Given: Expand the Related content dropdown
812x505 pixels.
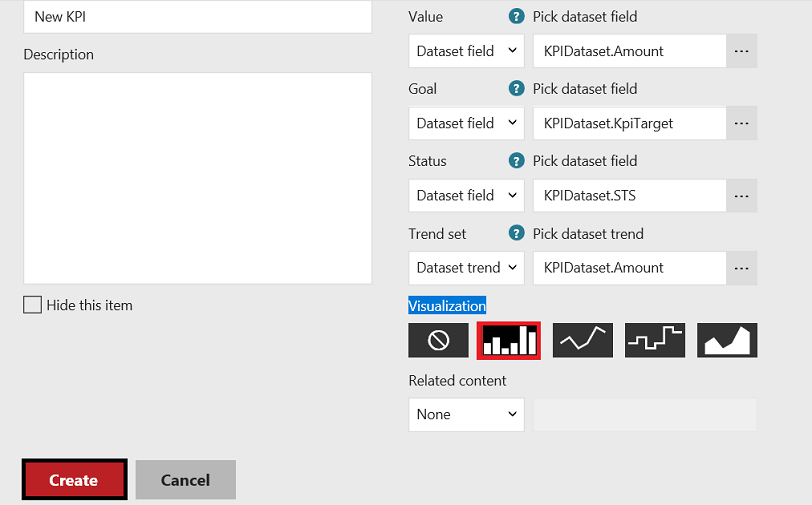Looking at the screenshot, I should [467, 414].
